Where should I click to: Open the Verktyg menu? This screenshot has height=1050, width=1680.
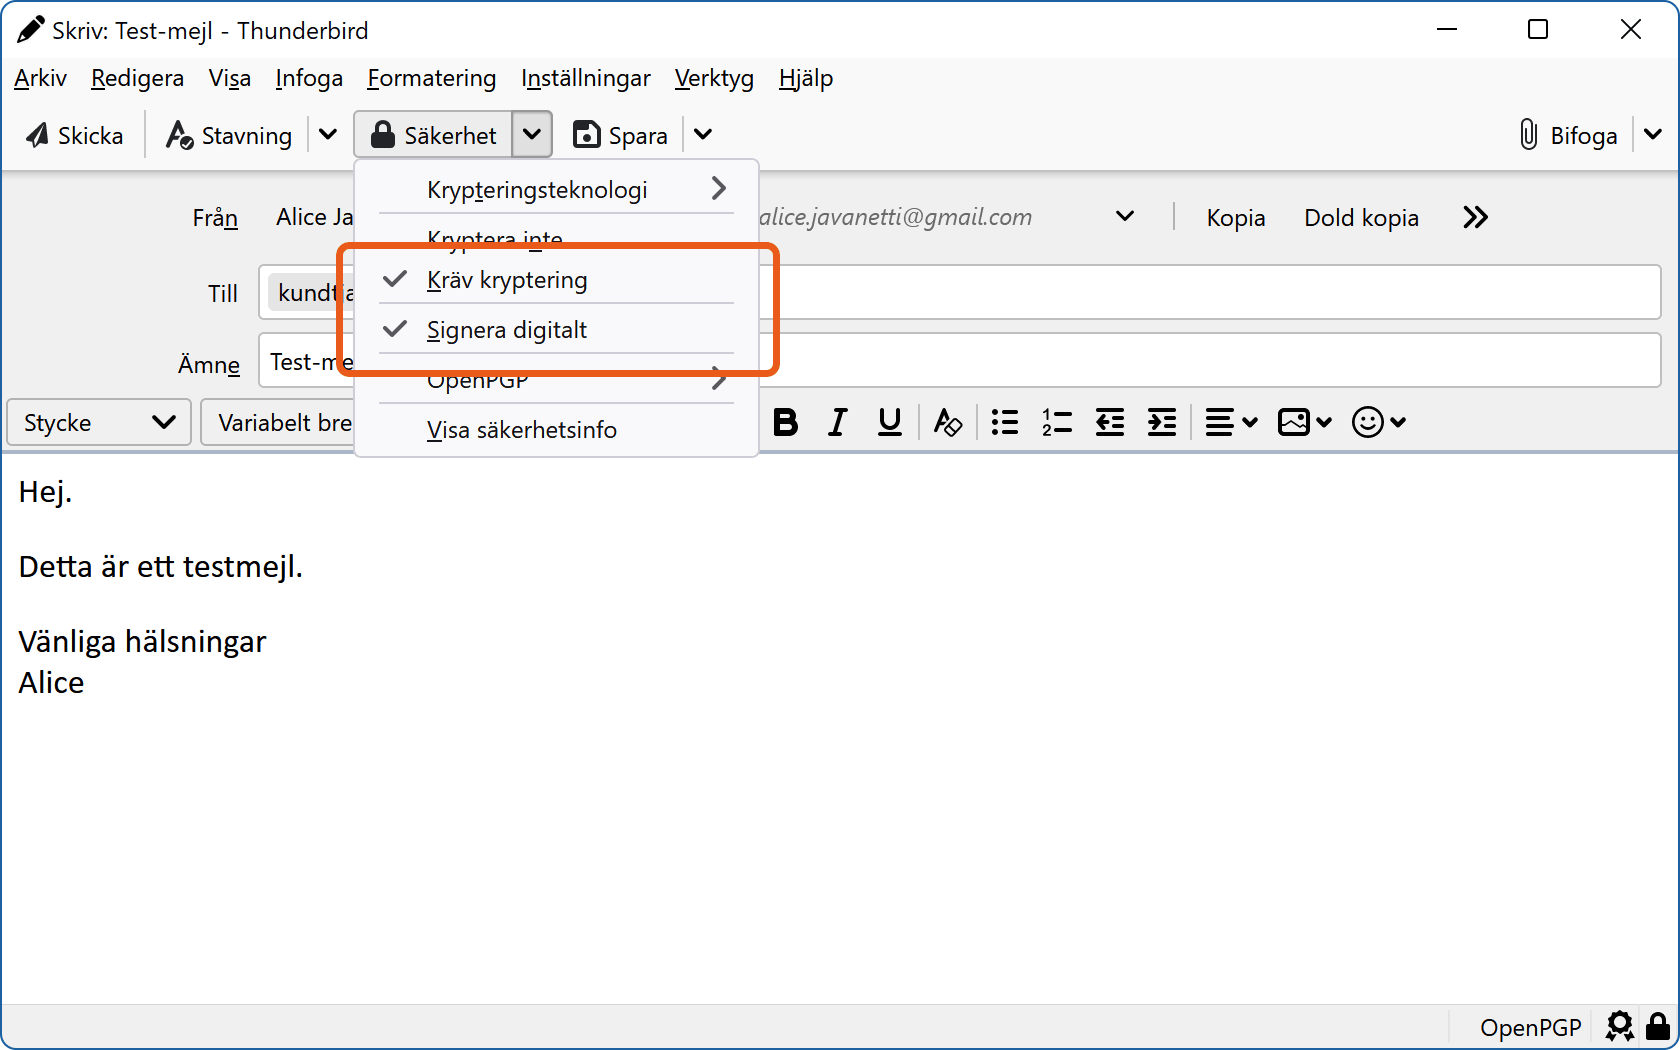(x=714, y=78)
